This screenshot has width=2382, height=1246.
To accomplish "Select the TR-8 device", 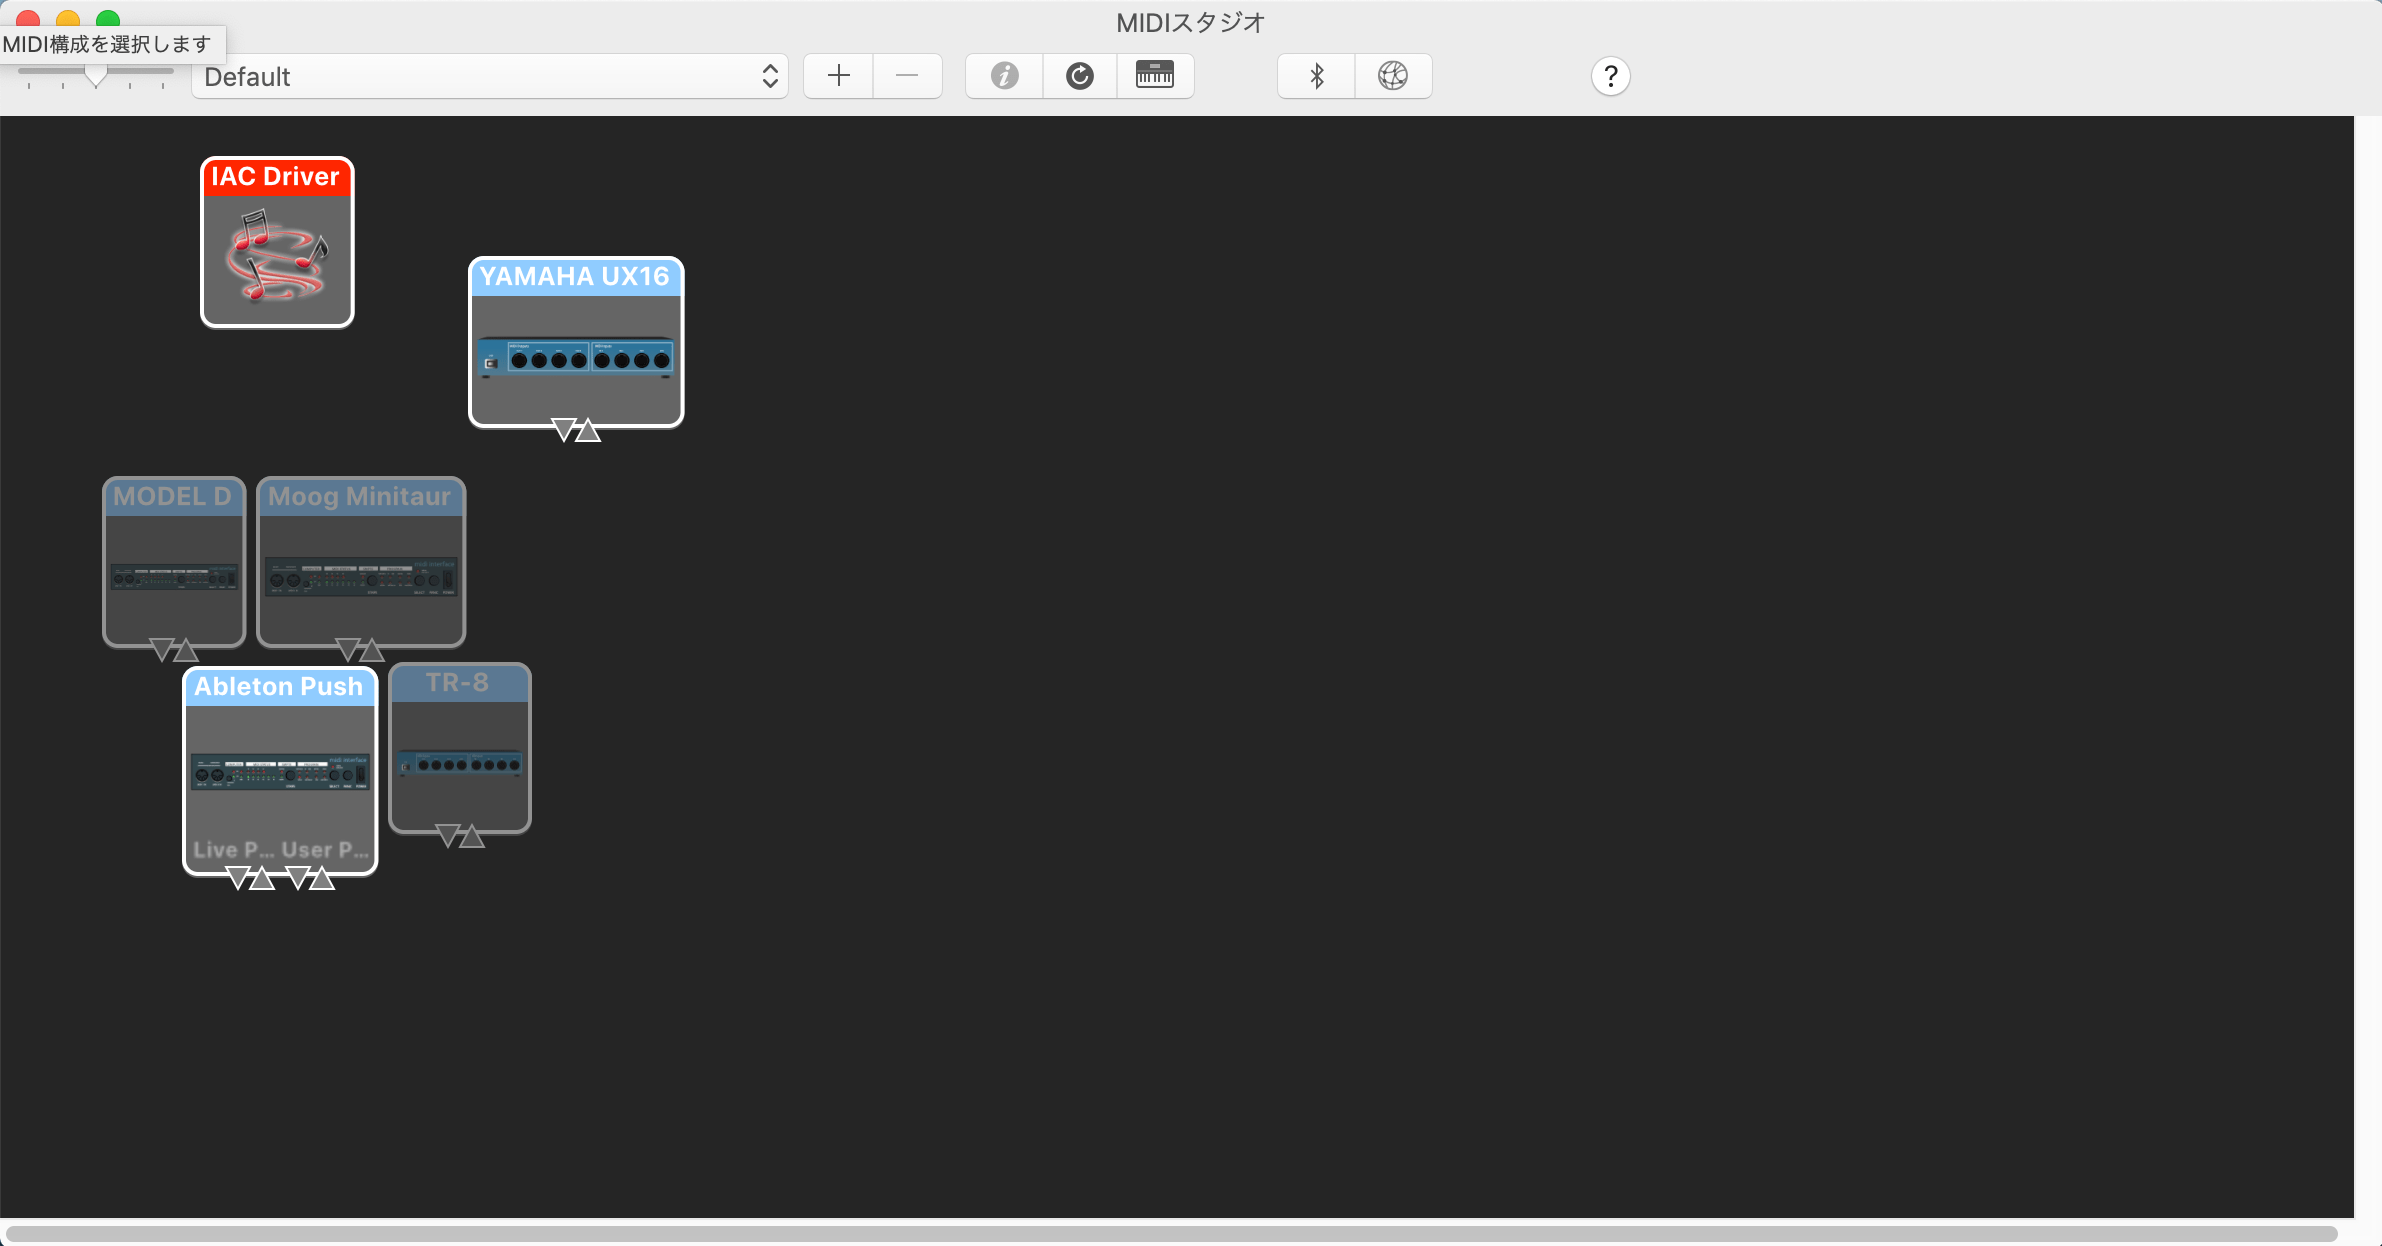I will pyautogui.click(x=460, y=748).
